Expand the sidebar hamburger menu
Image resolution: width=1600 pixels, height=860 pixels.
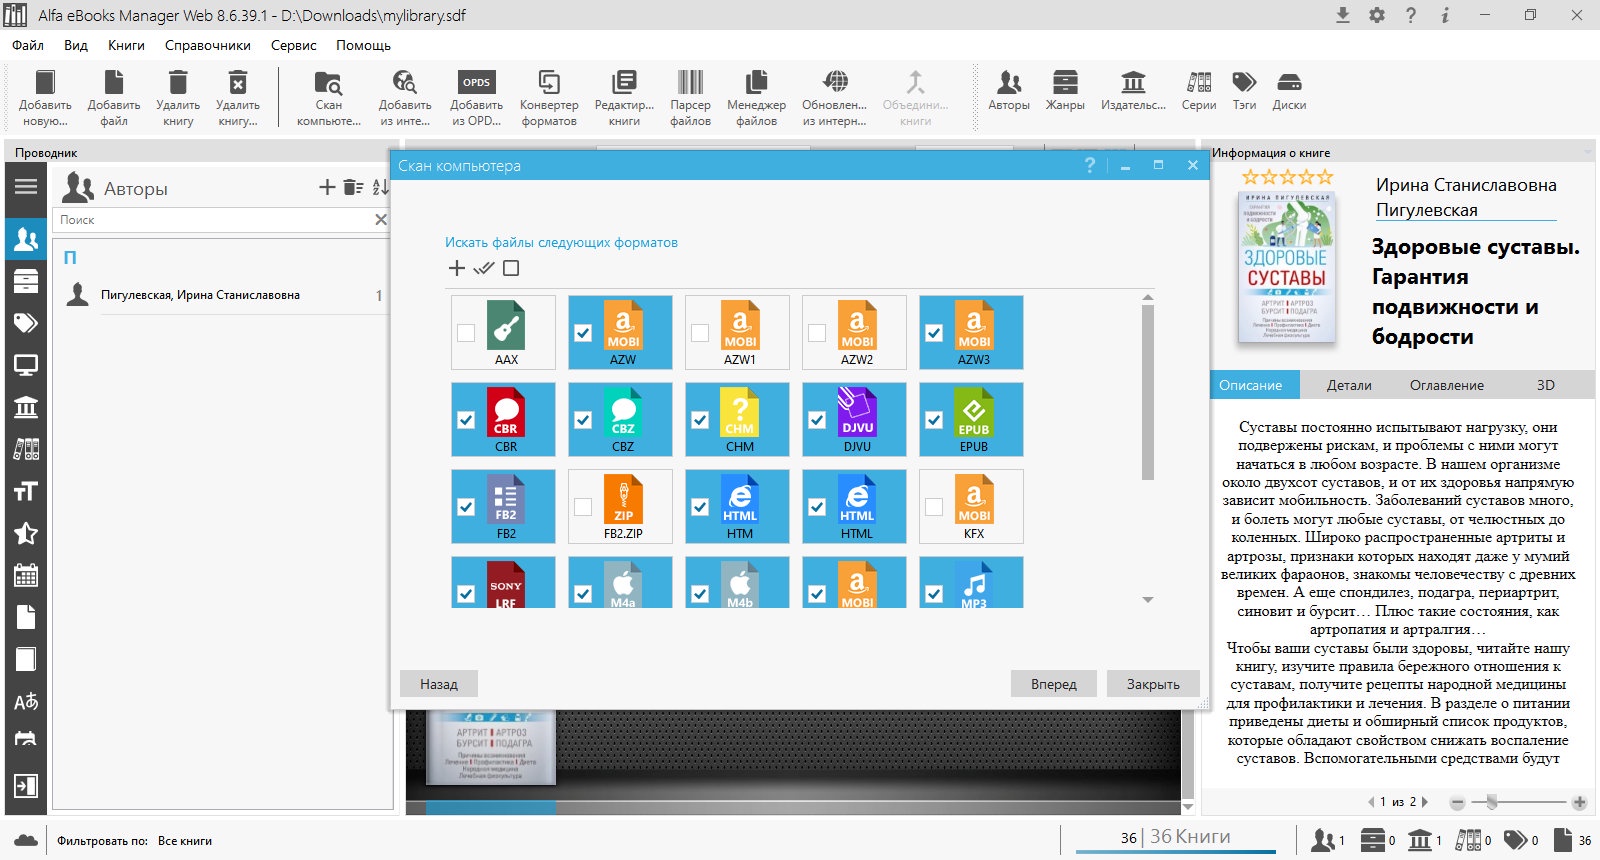[26, 186]
